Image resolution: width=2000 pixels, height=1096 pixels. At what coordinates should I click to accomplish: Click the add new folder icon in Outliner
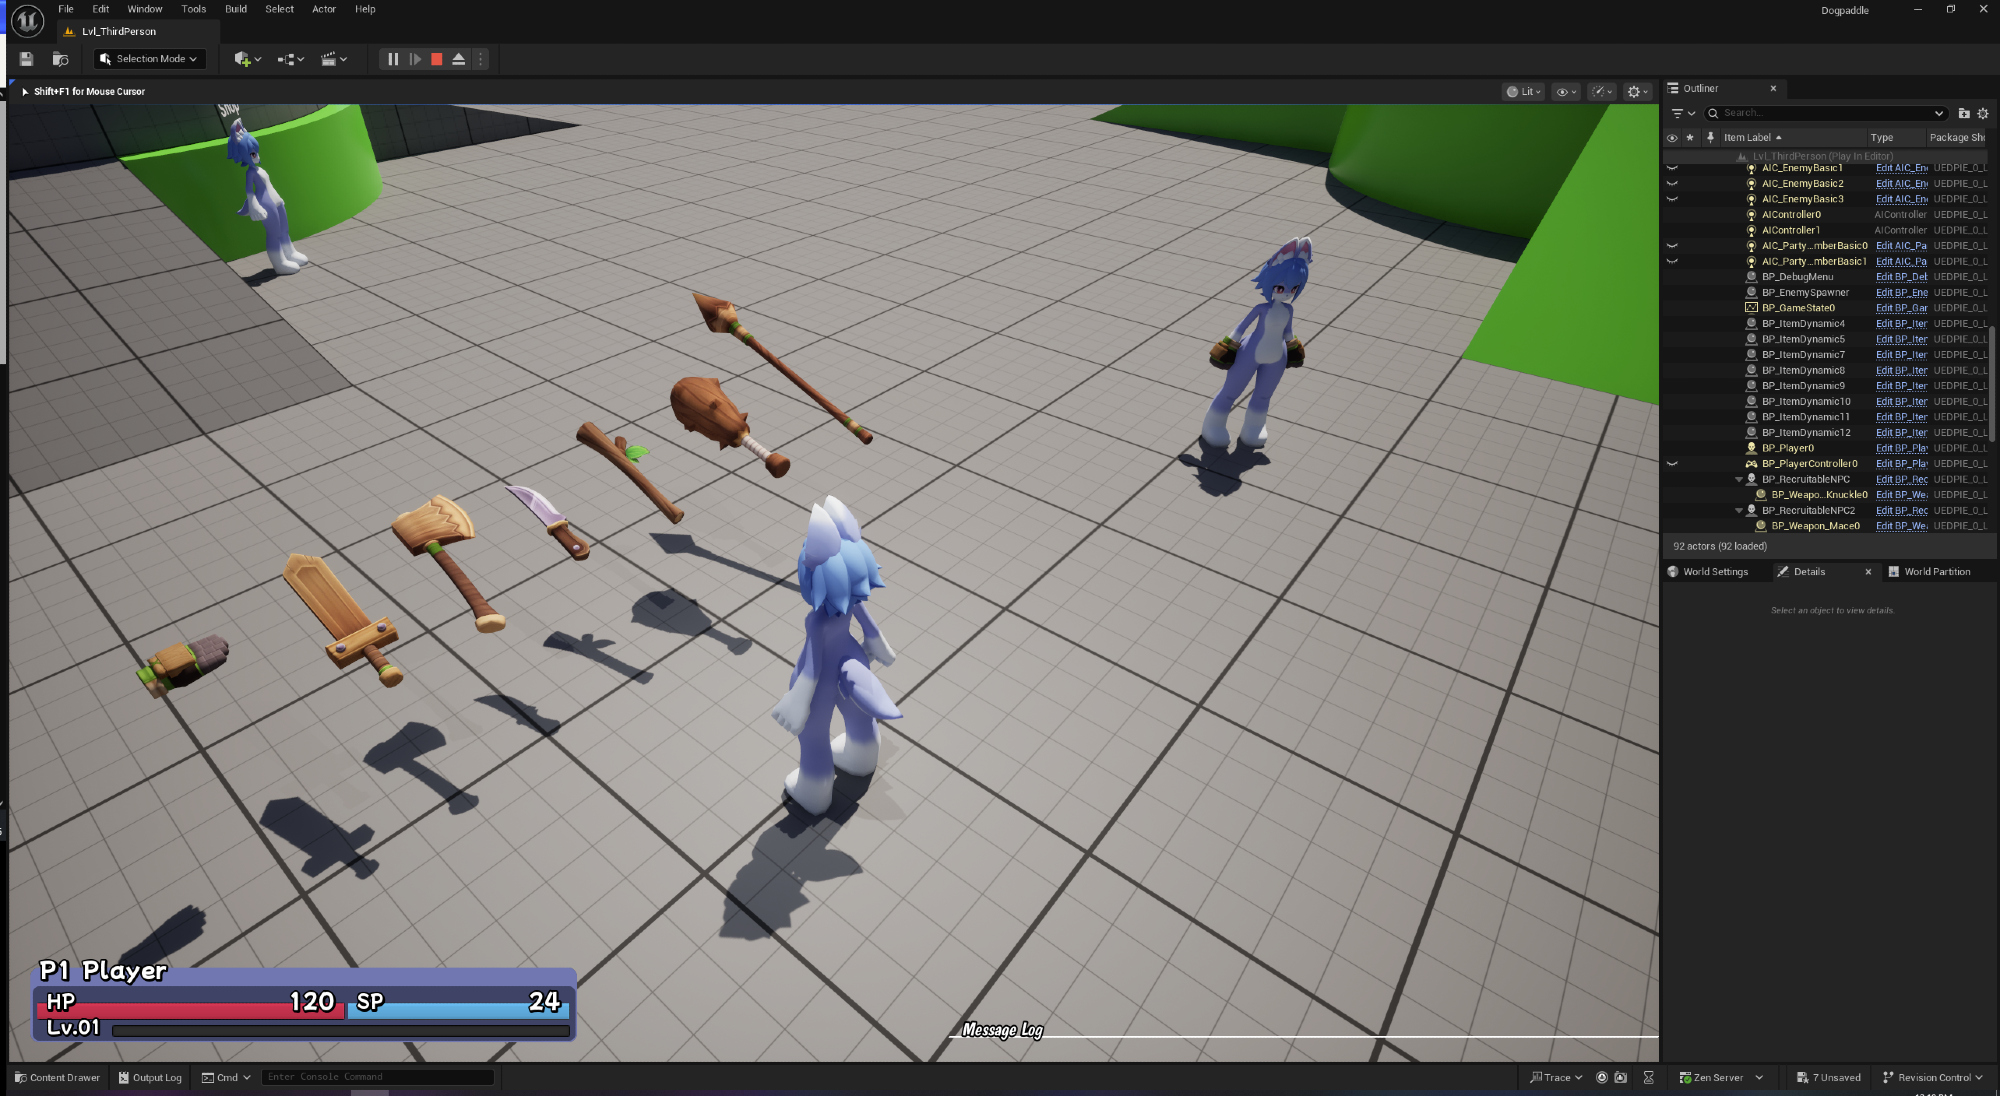pyautogui.click(x=1964, y=113)
